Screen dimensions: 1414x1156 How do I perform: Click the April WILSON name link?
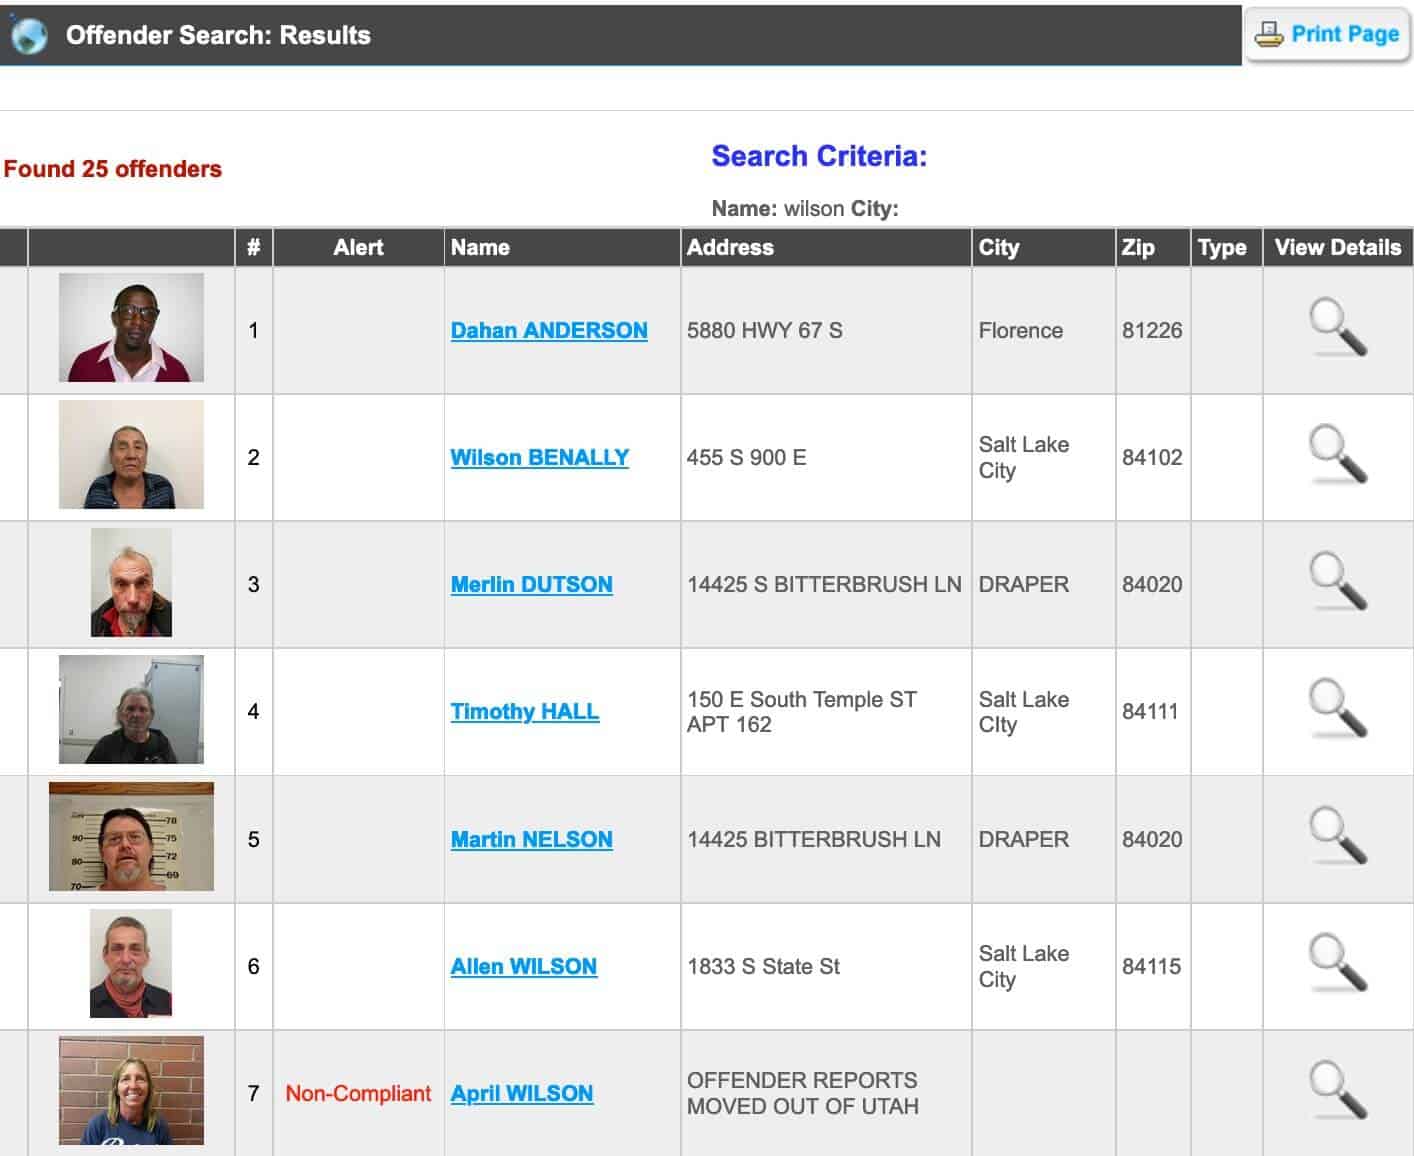coord(521,1093)
